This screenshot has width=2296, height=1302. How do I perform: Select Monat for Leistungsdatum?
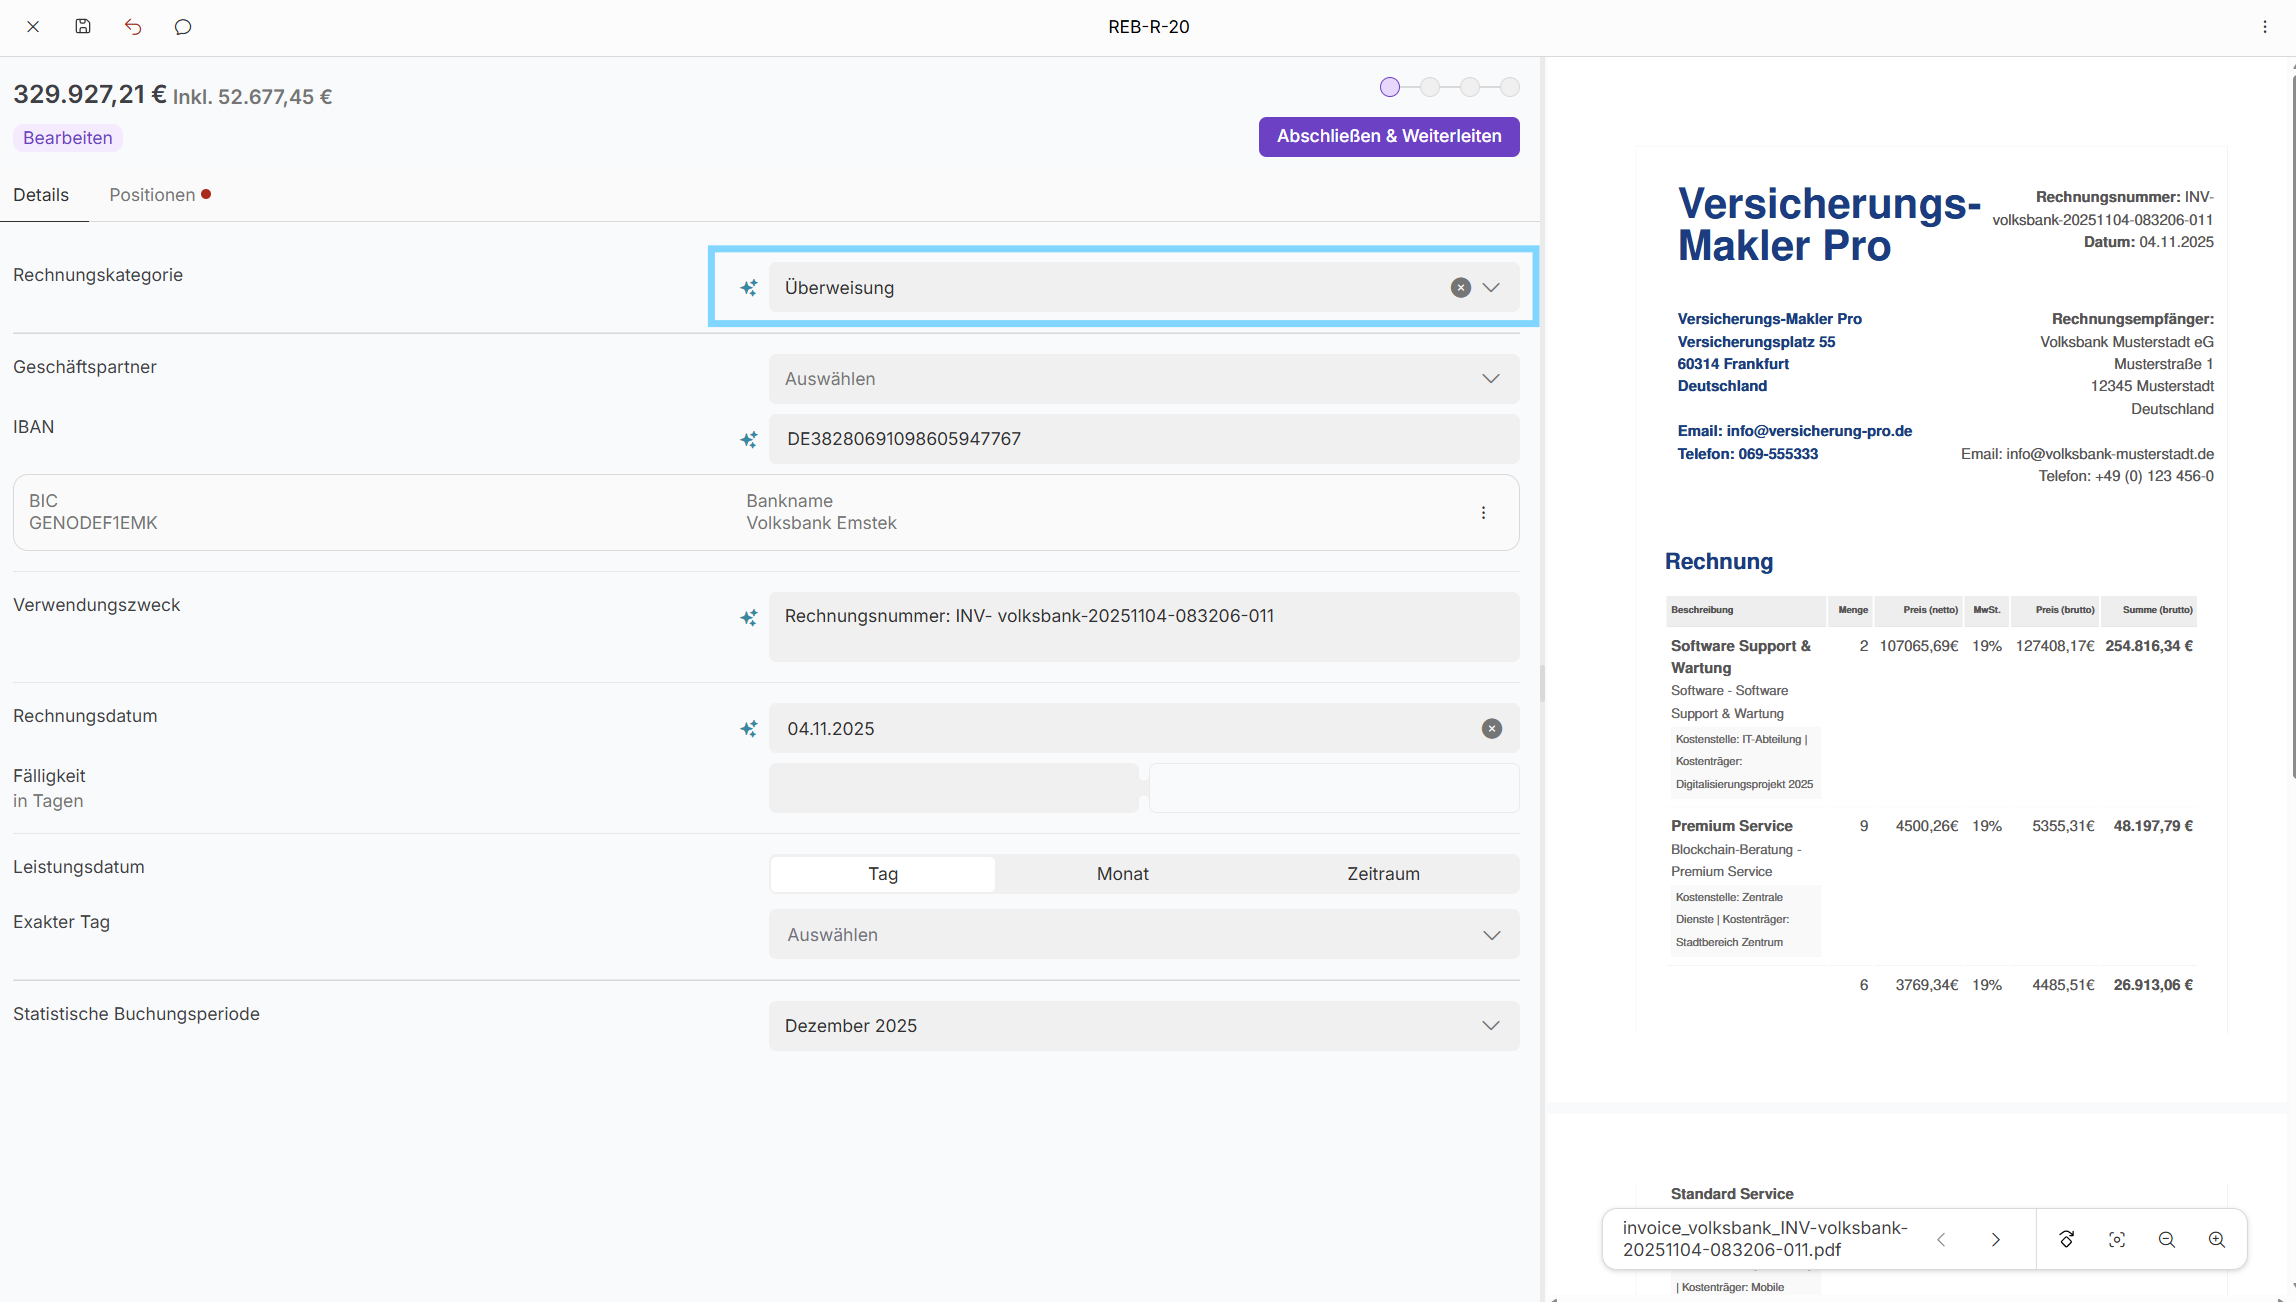click(1122, 874)
